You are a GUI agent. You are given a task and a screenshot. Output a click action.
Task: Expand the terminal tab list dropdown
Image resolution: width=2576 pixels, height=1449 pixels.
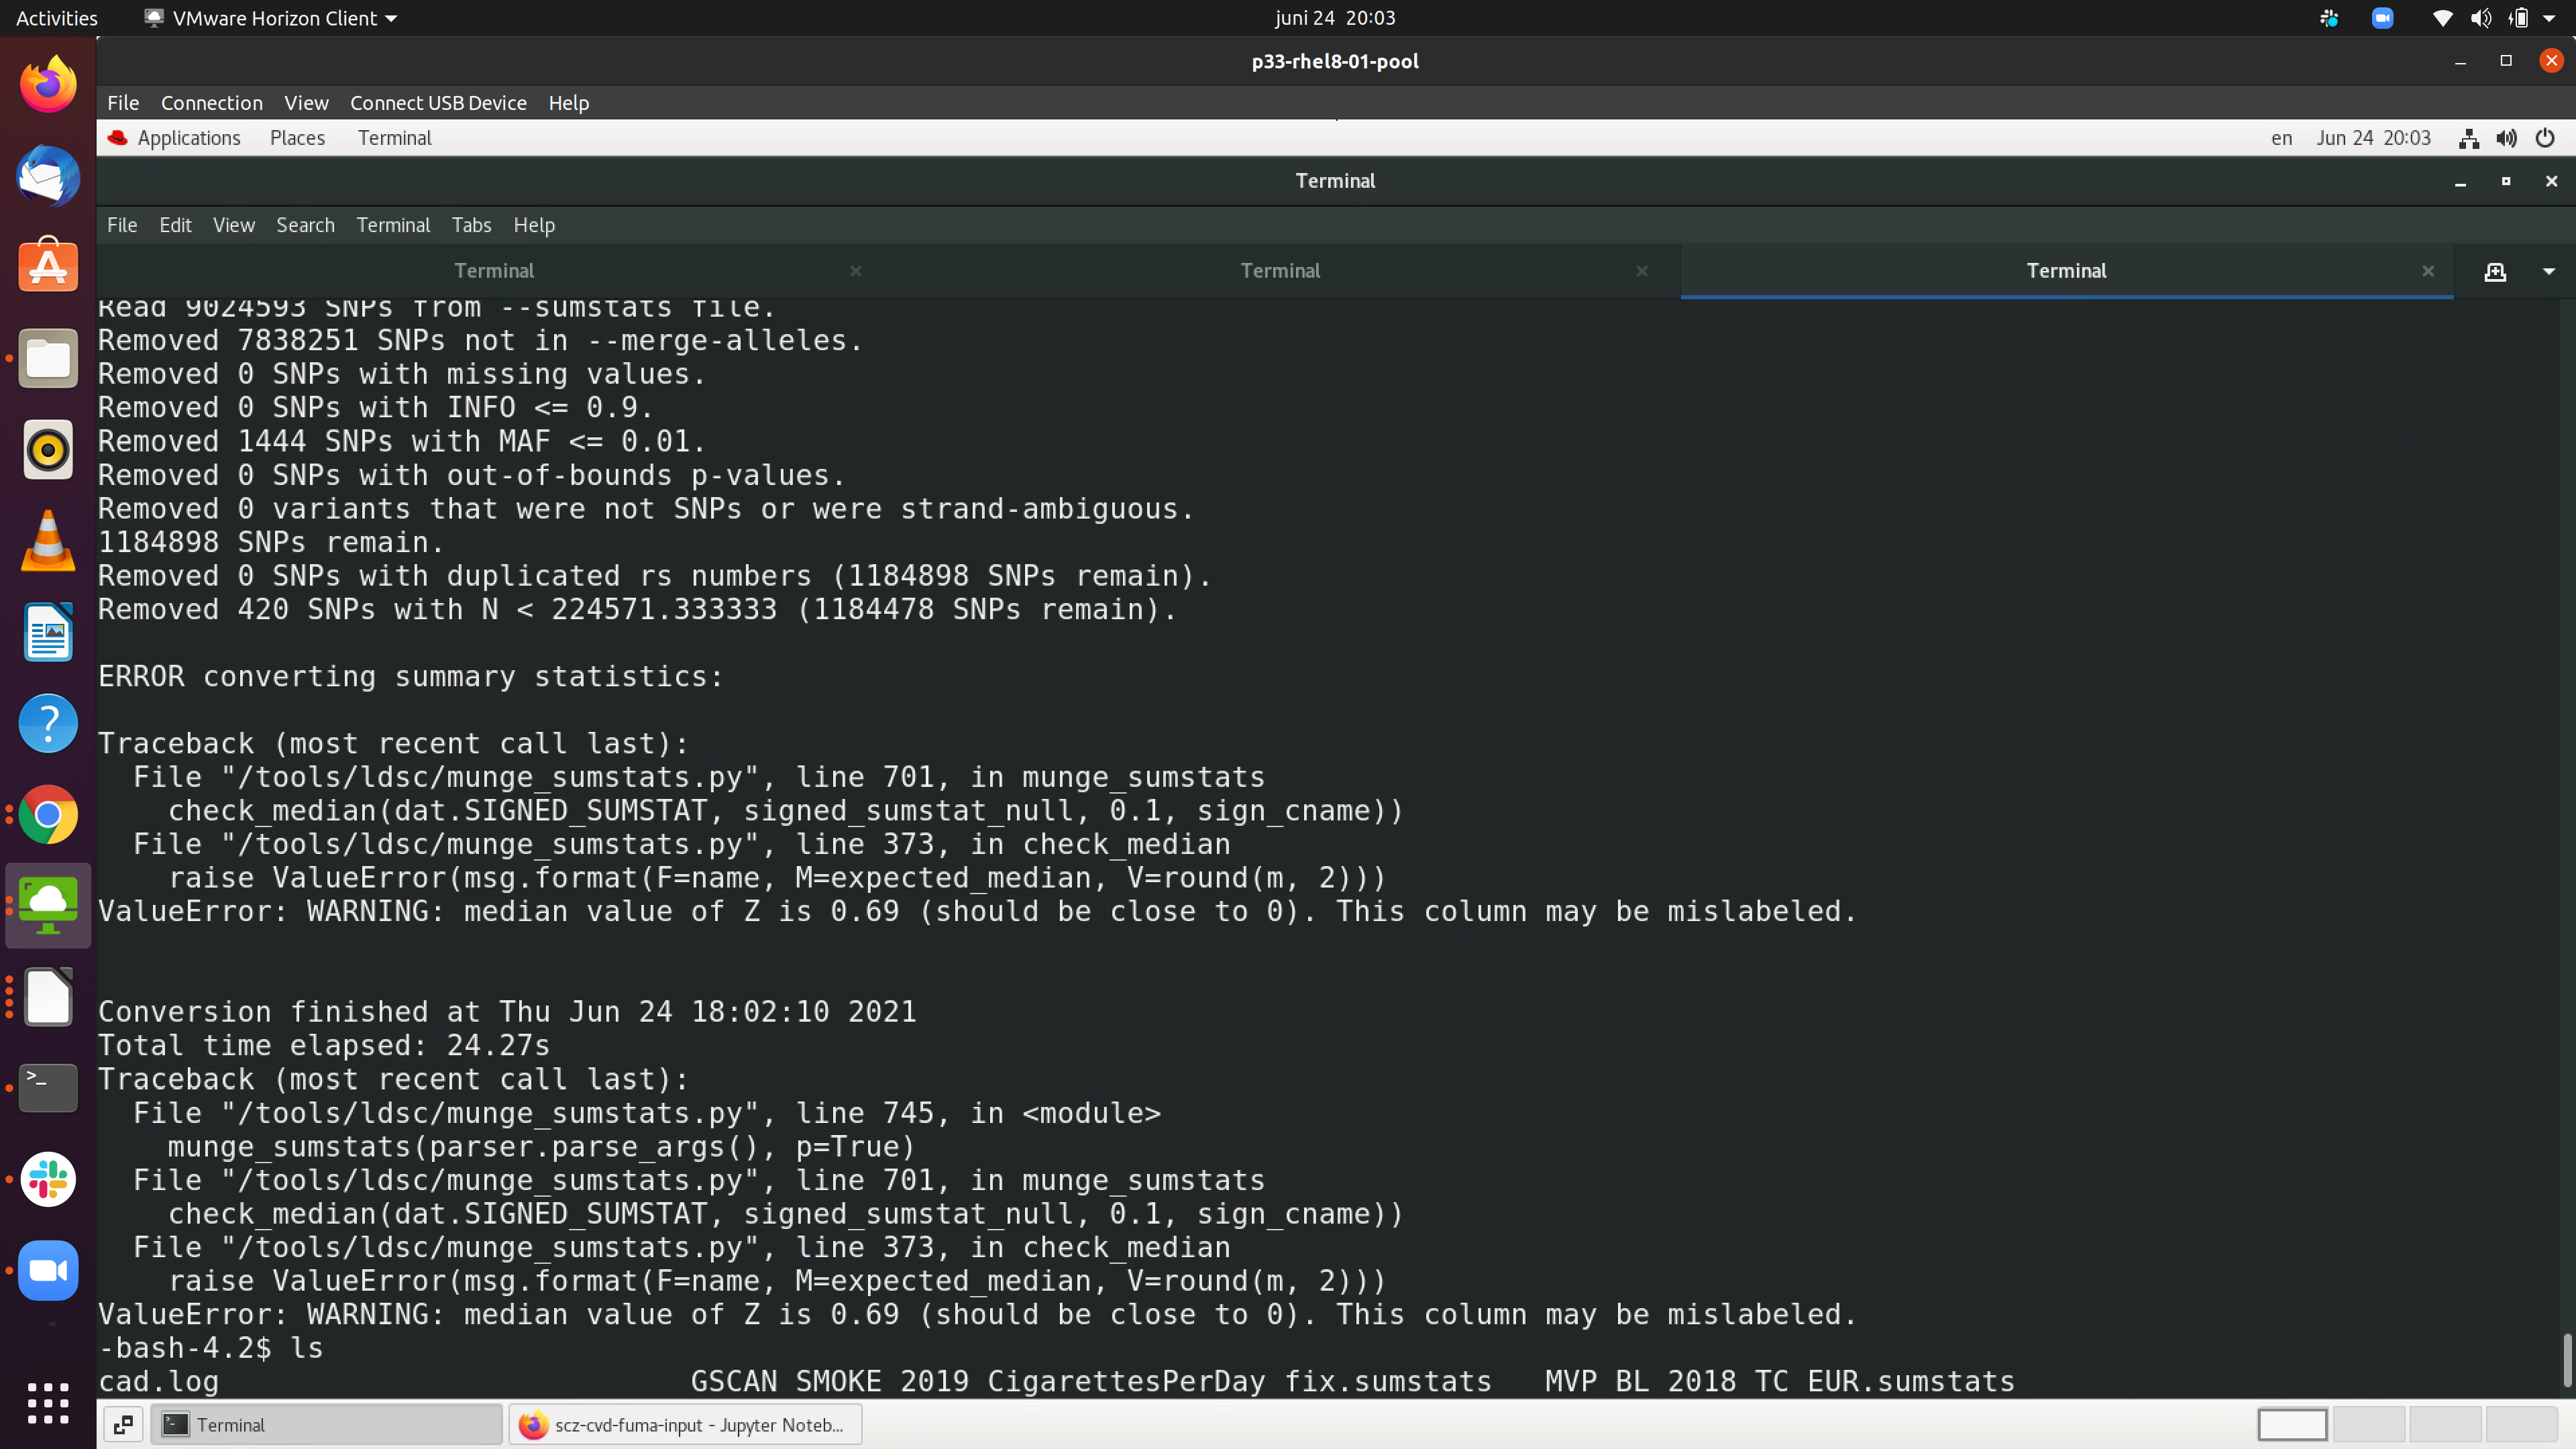click(x=2547, y=271)
